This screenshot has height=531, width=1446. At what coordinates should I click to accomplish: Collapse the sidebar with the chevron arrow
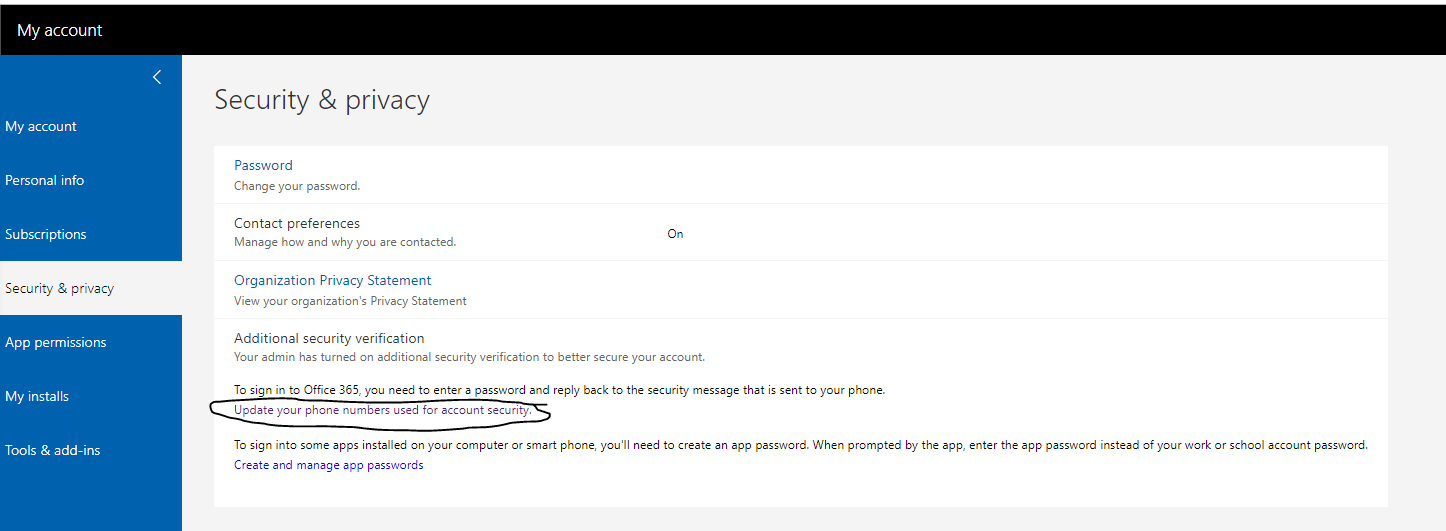pyautogui.click(x=157, y=77)
